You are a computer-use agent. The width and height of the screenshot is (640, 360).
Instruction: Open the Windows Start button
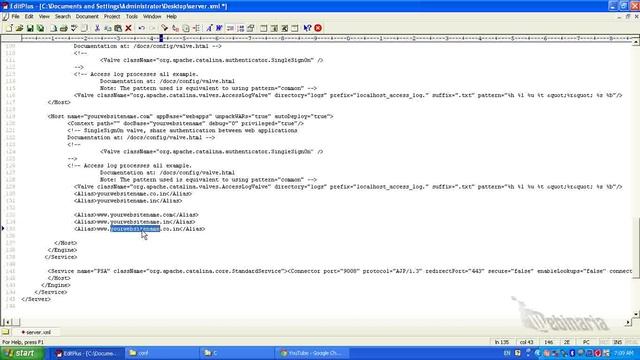point(21,353)
